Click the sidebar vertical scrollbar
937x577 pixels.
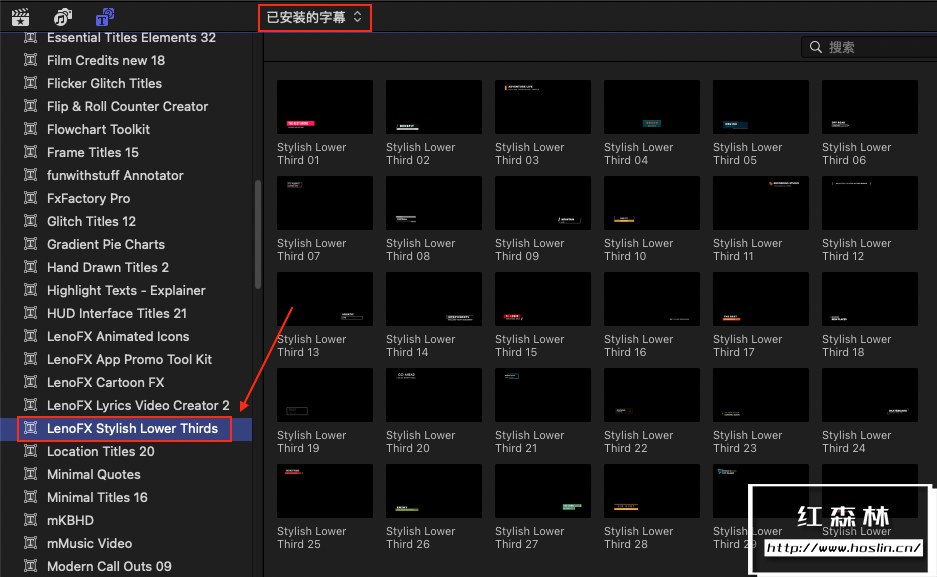tap(258, 234)
